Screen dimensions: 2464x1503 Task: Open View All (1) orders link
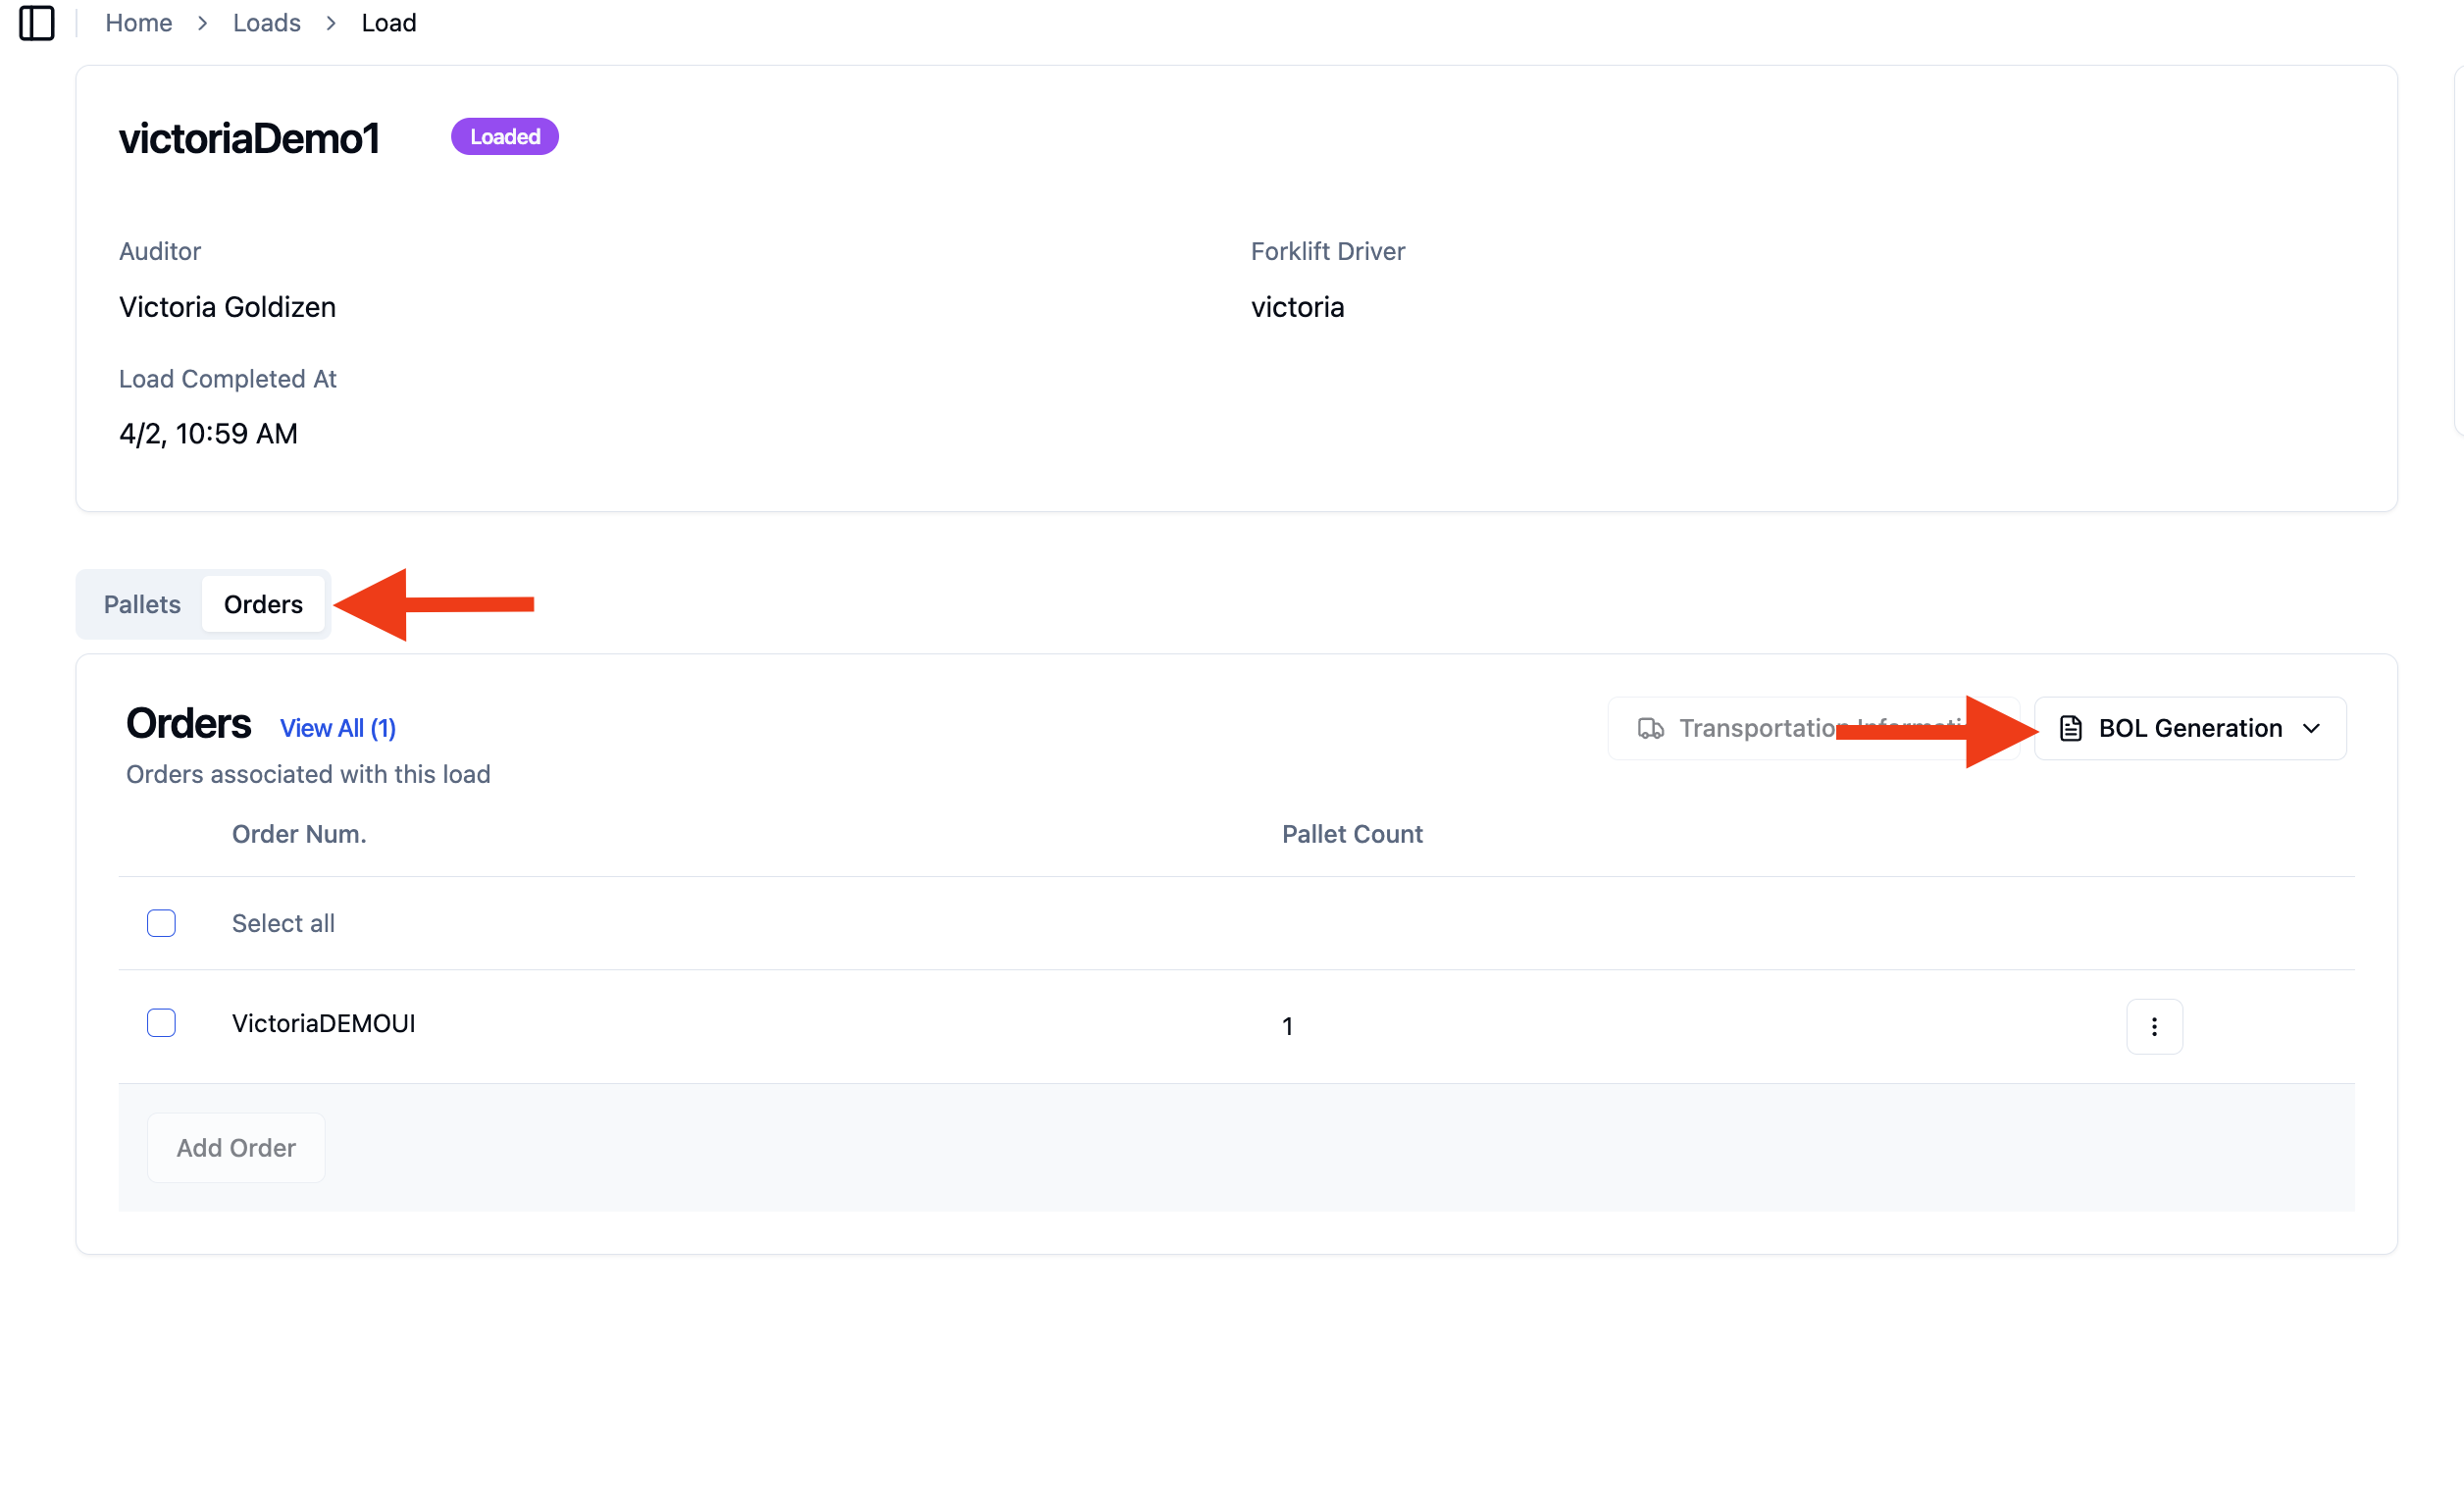(x=338, y=728)
